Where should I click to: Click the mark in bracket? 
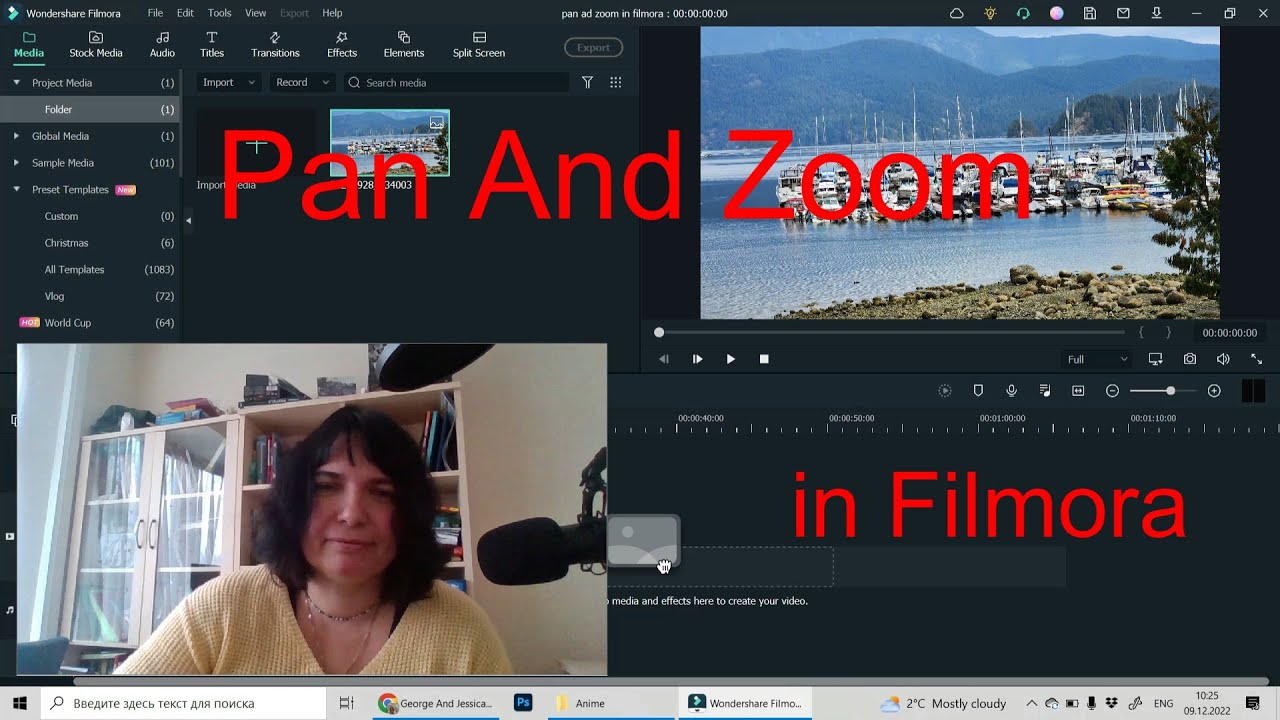point(1141,332)
